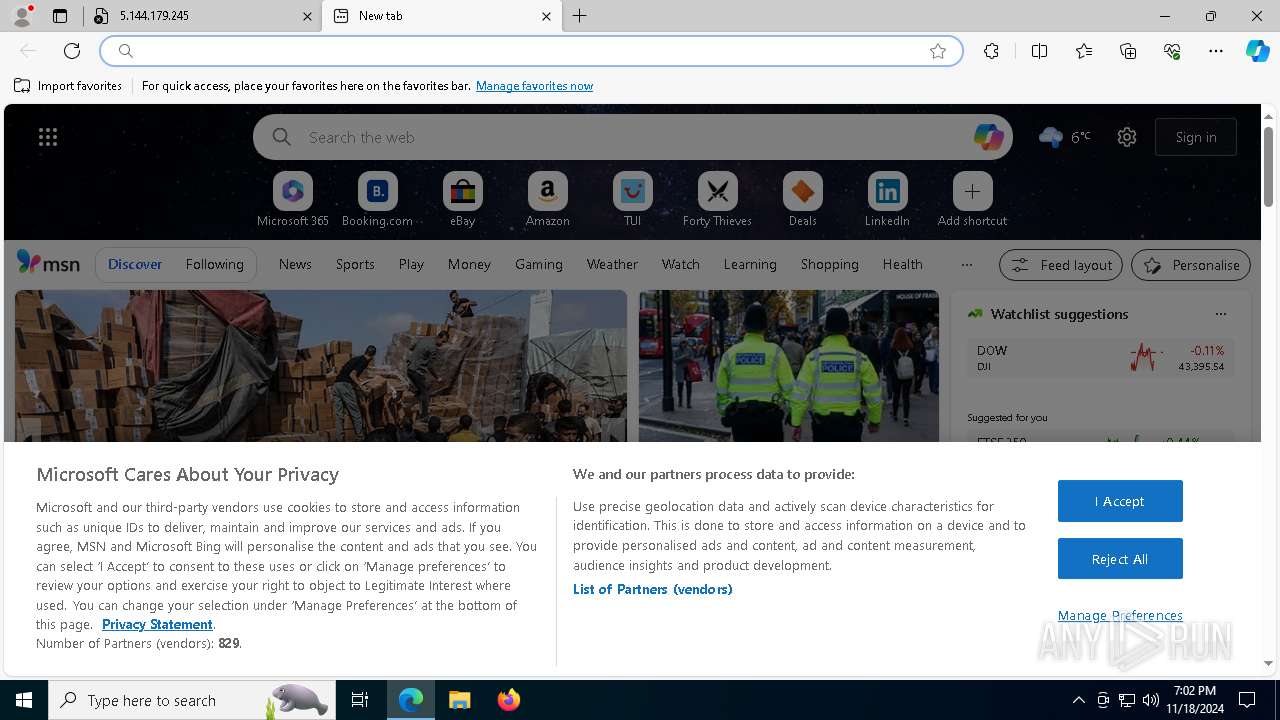Focus the browser address bar
The image size is (1280, 720).
click(530, 51)
